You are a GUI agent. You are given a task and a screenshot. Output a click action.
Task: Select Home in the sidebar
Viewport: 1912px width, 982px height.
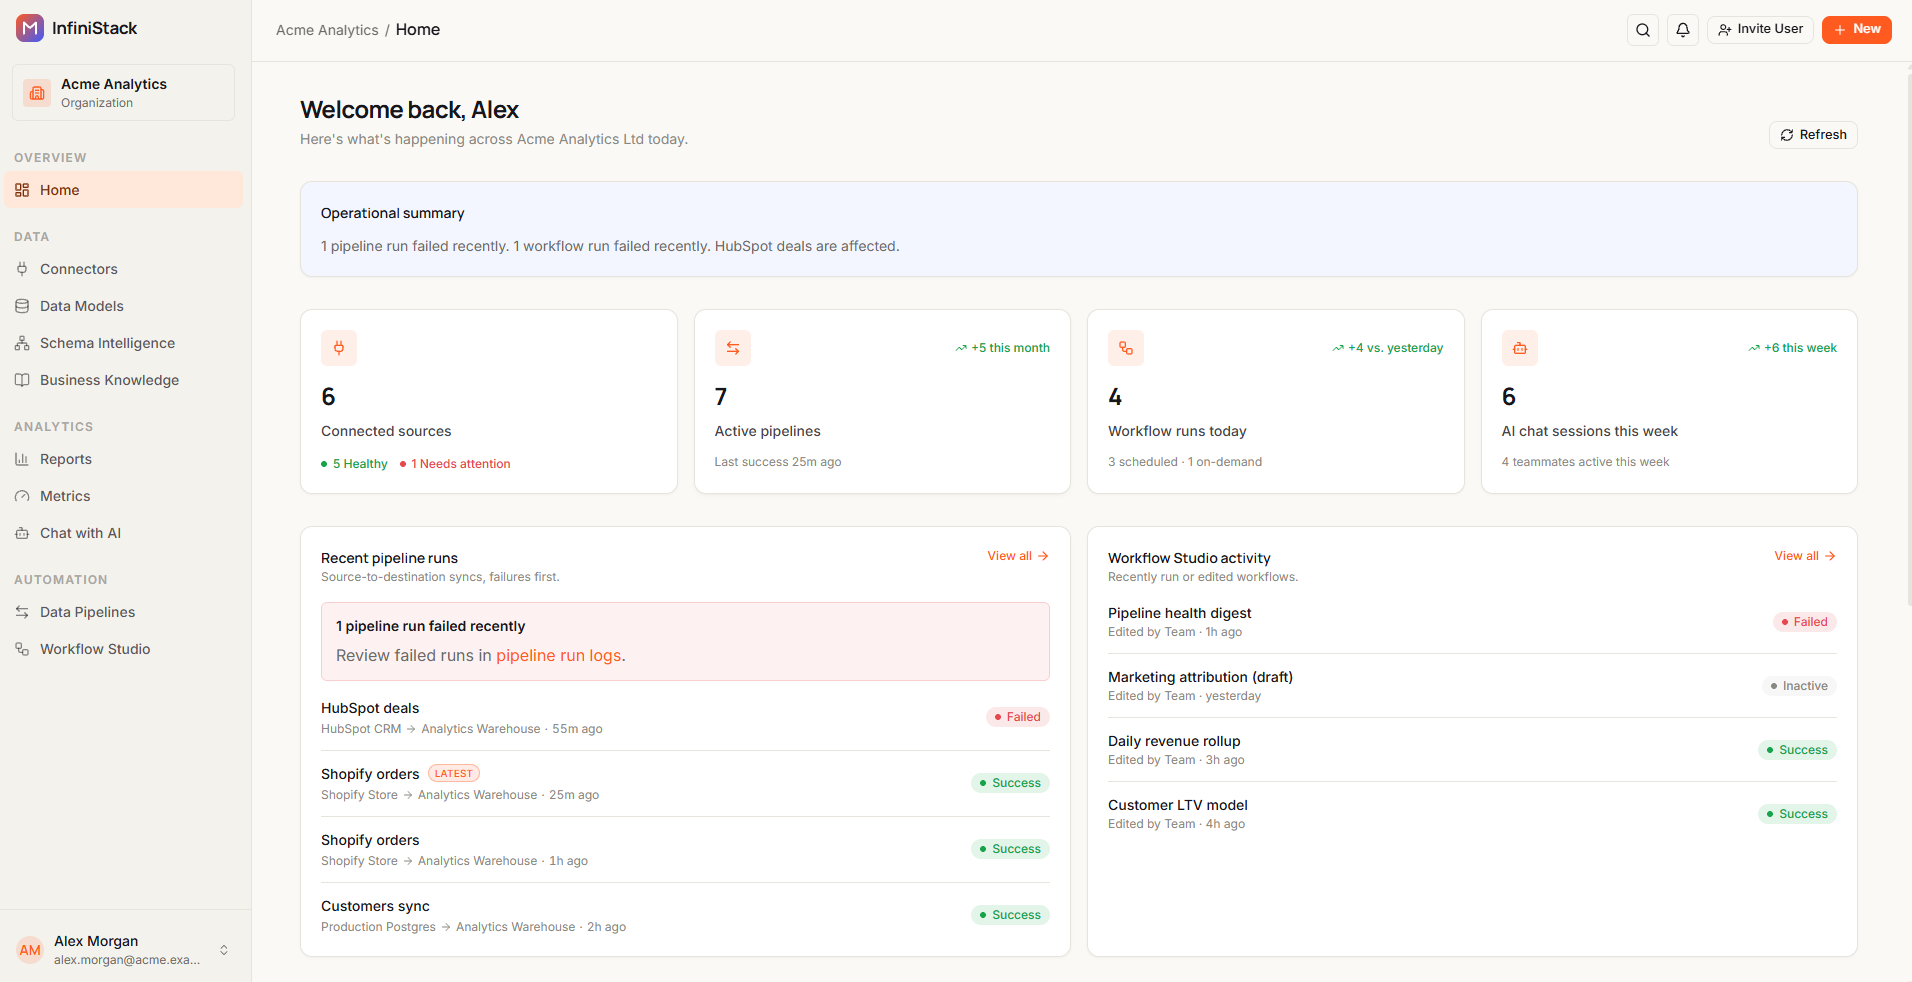point(124,190)
